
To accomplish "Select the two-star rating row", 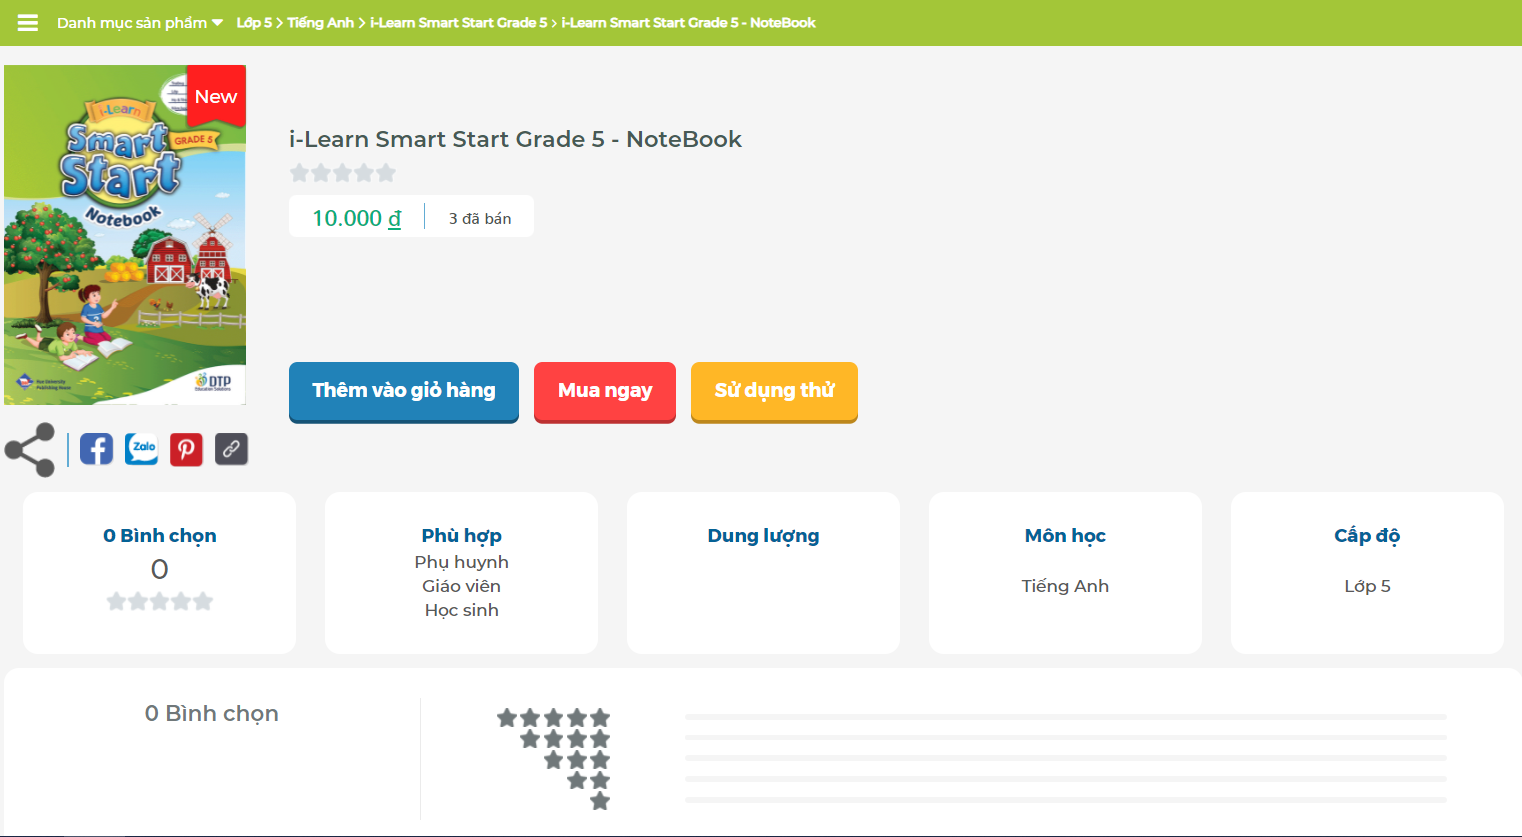I will pos(588,780).
